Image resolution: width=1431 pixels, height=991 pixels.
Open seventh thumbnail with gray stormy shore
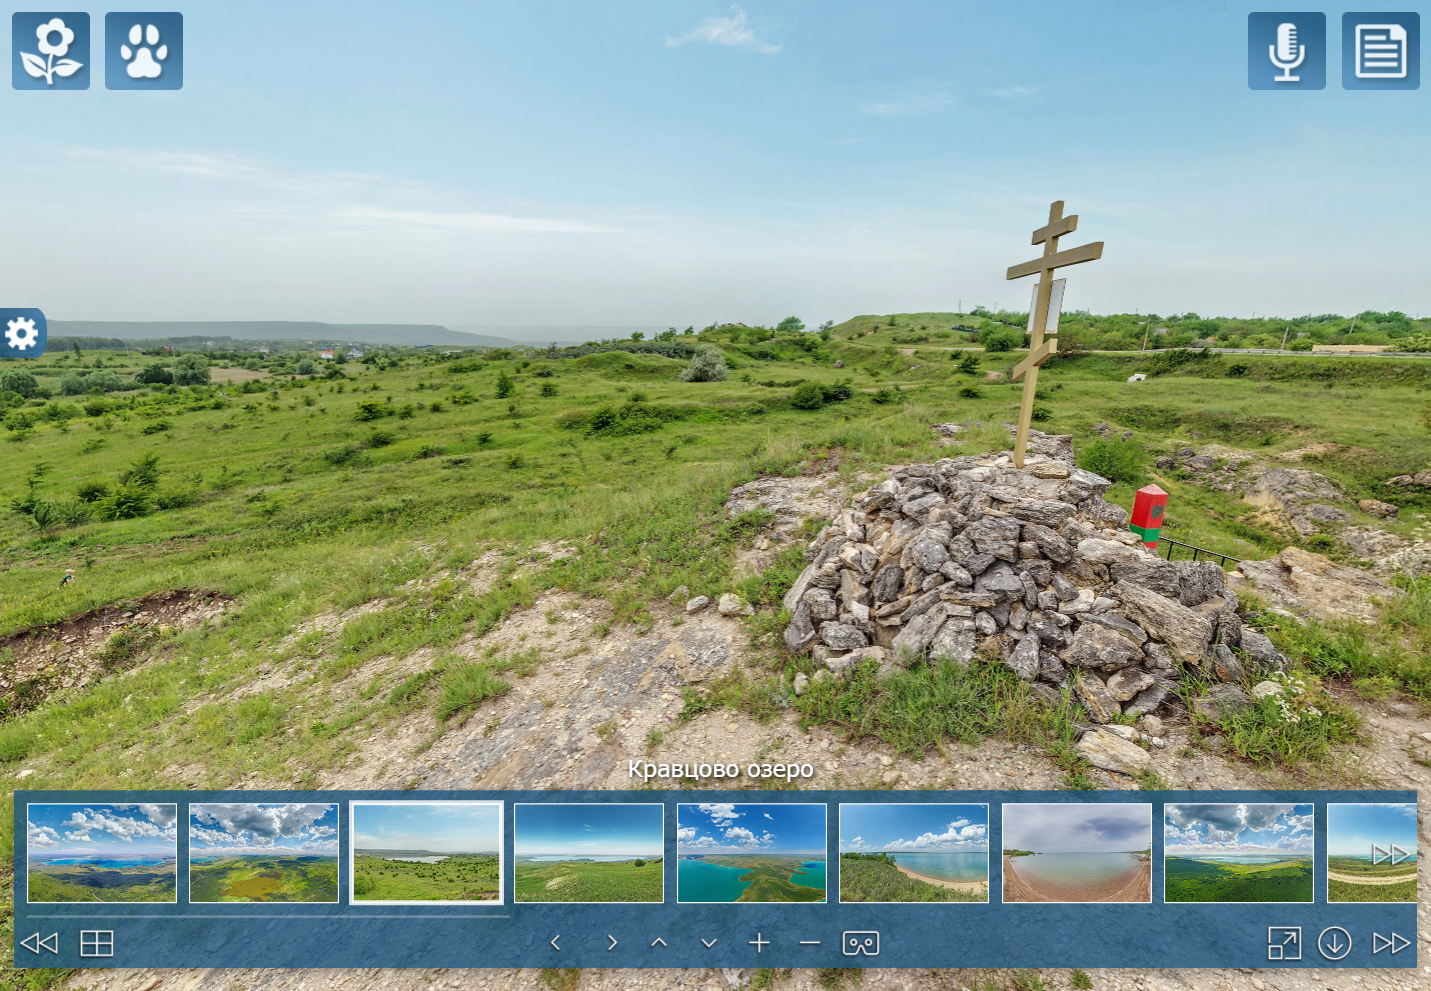(x=1077, y=853)
